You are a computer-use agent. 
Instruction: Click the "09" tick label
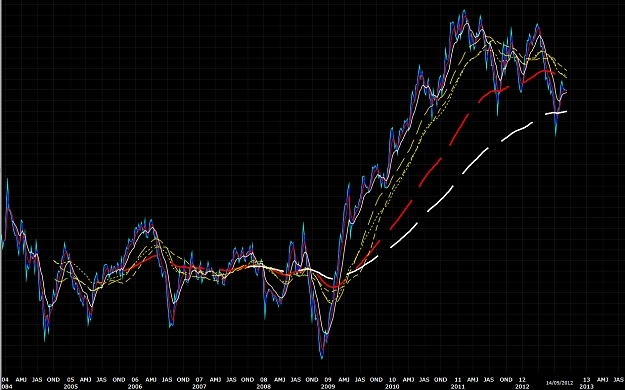tap(328, 380)
